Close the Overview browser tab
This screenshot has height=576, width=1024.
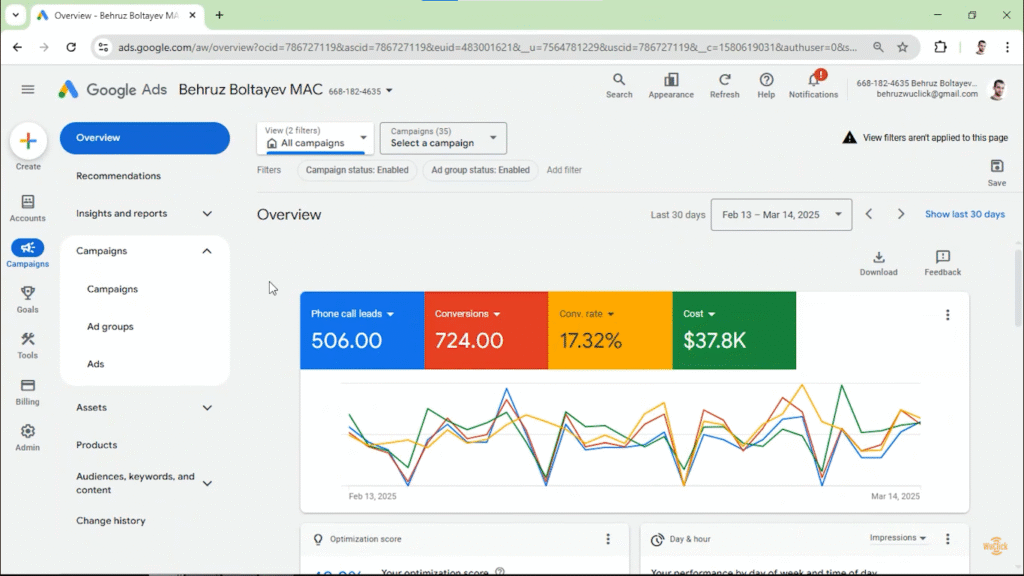point(192,15)
